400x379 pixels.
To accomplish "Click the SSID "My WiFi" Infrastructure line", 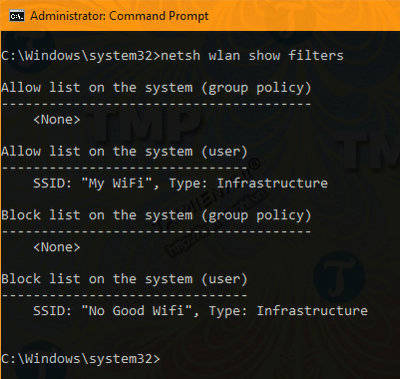I will (180, 184).
